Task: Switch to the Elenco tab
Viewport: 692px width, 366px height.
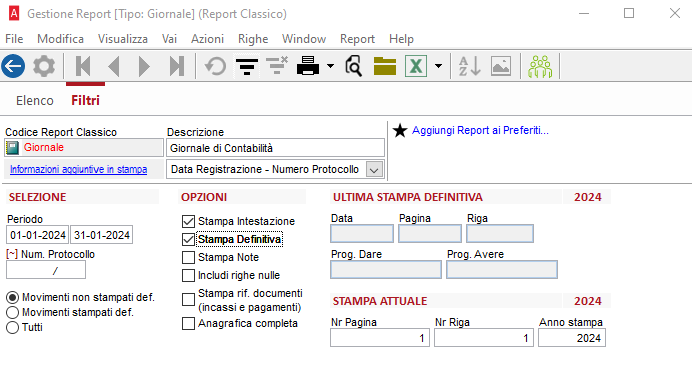Action: pos(35,101)
